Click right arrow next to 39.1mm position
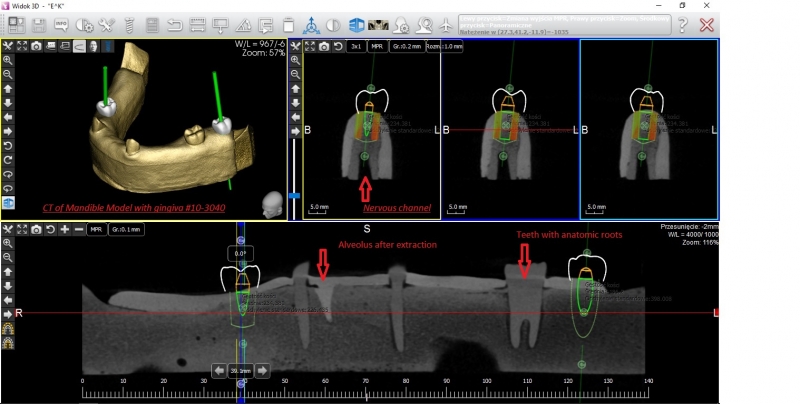The width and height of the screenshot is (800, 404). (263, 370)
